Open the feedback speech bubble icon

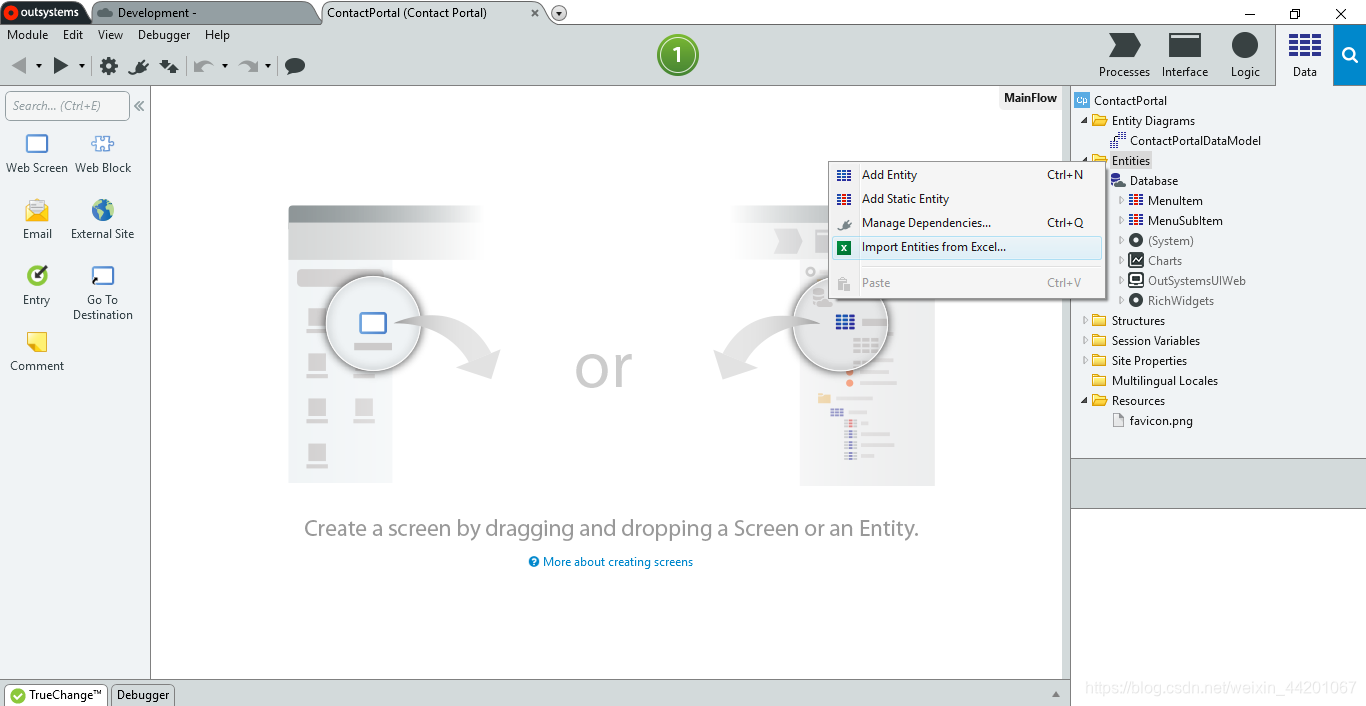click(x=295, y=66)
